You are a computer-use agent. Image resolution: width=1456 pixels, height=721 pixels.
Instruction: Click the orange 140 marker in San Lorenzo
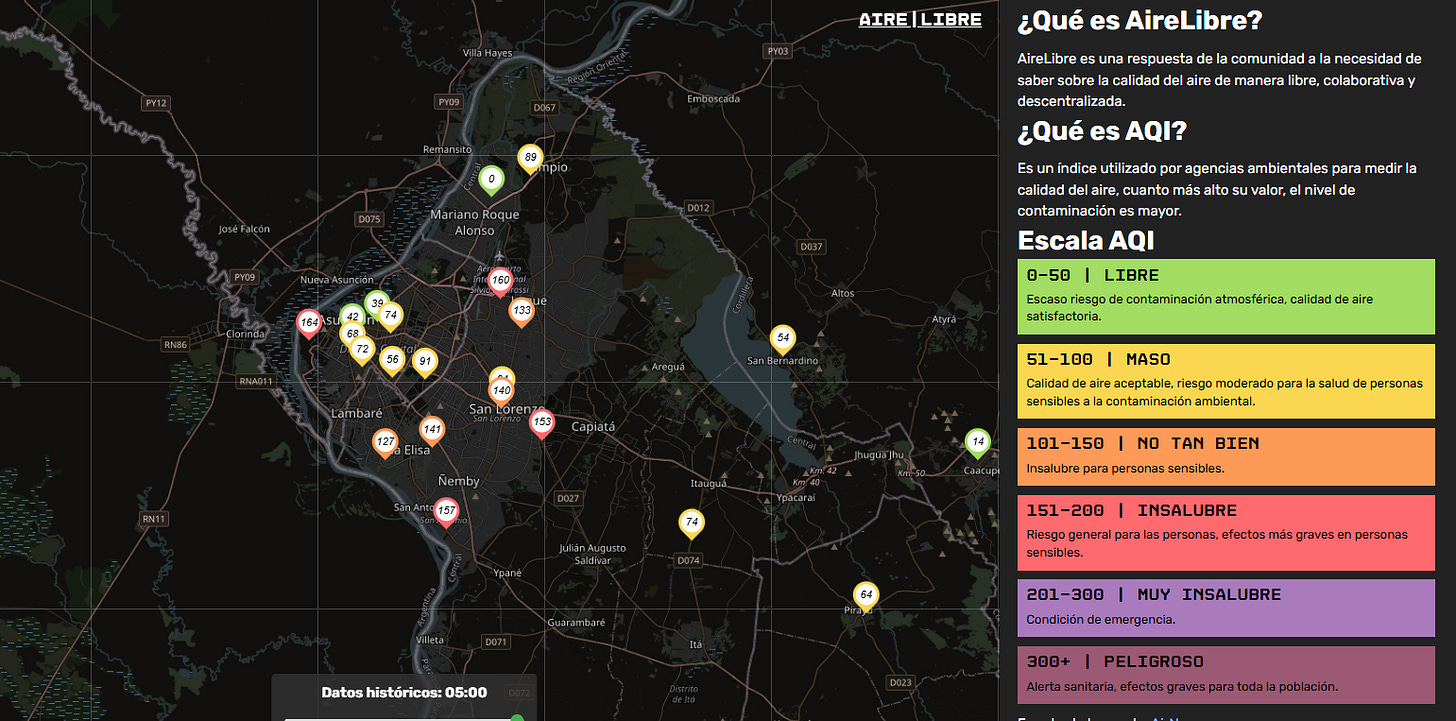coord(502,391)
